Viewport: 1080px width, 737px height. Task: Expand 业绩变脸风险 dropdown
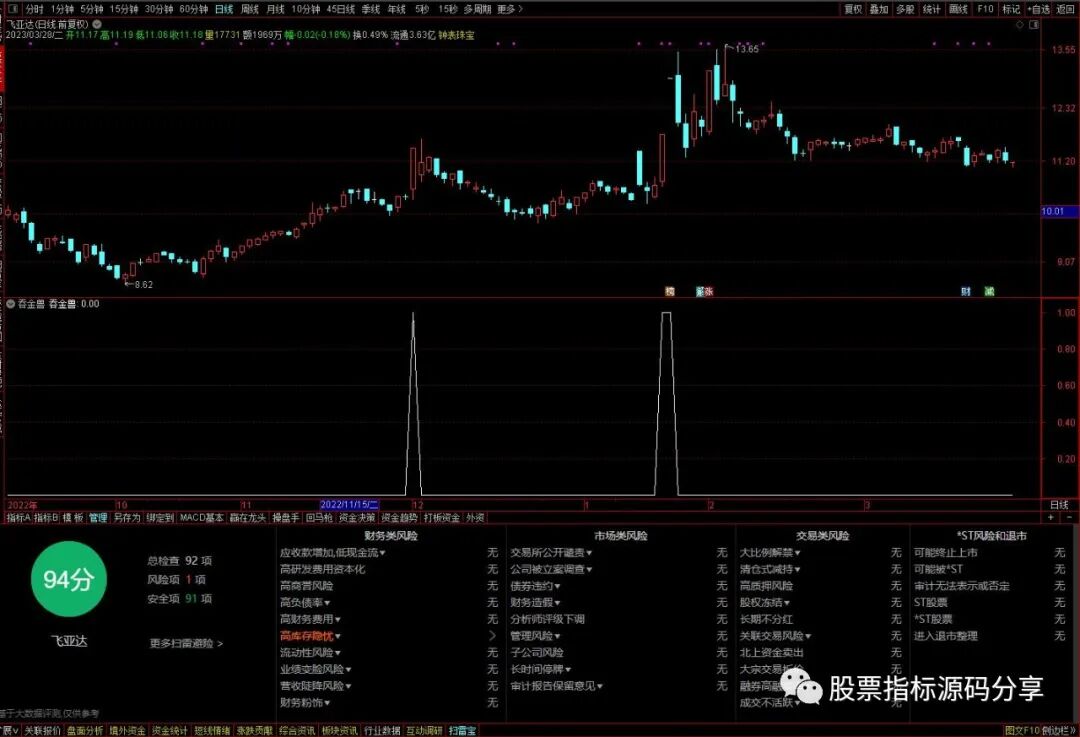coord(349,669)
